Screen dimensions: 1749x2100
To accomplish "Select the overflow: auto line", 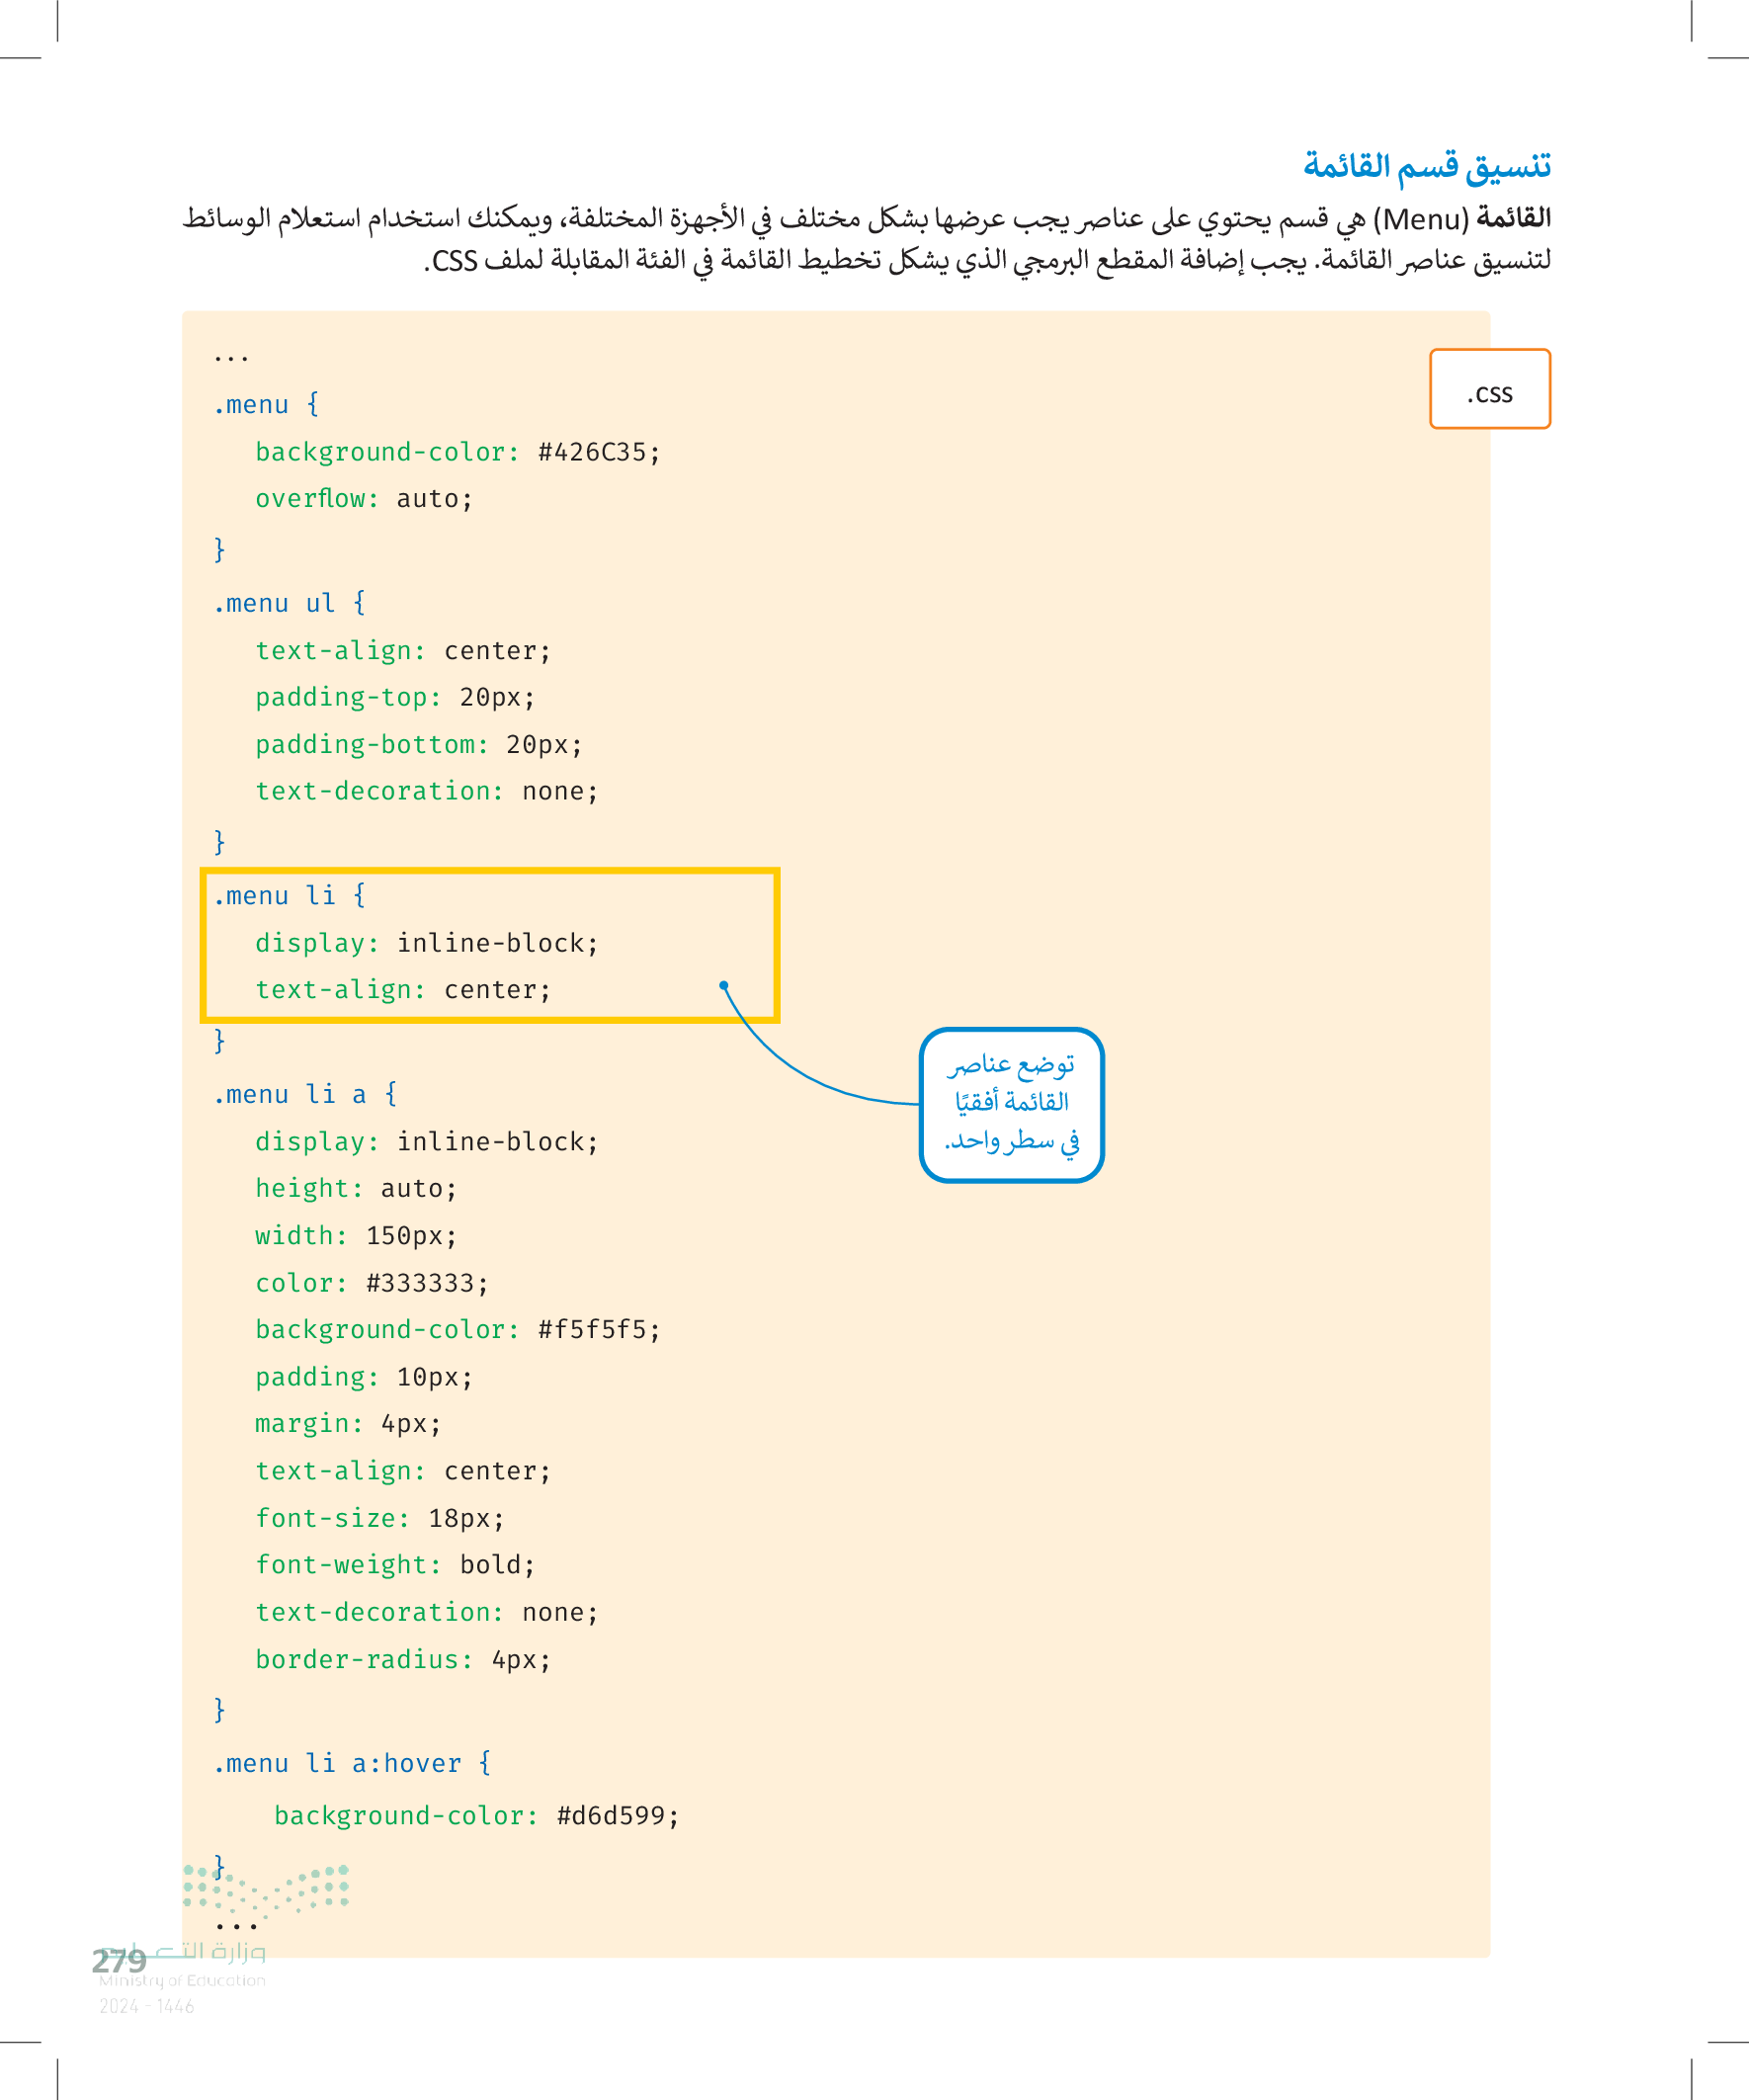I will pos(363,499).
